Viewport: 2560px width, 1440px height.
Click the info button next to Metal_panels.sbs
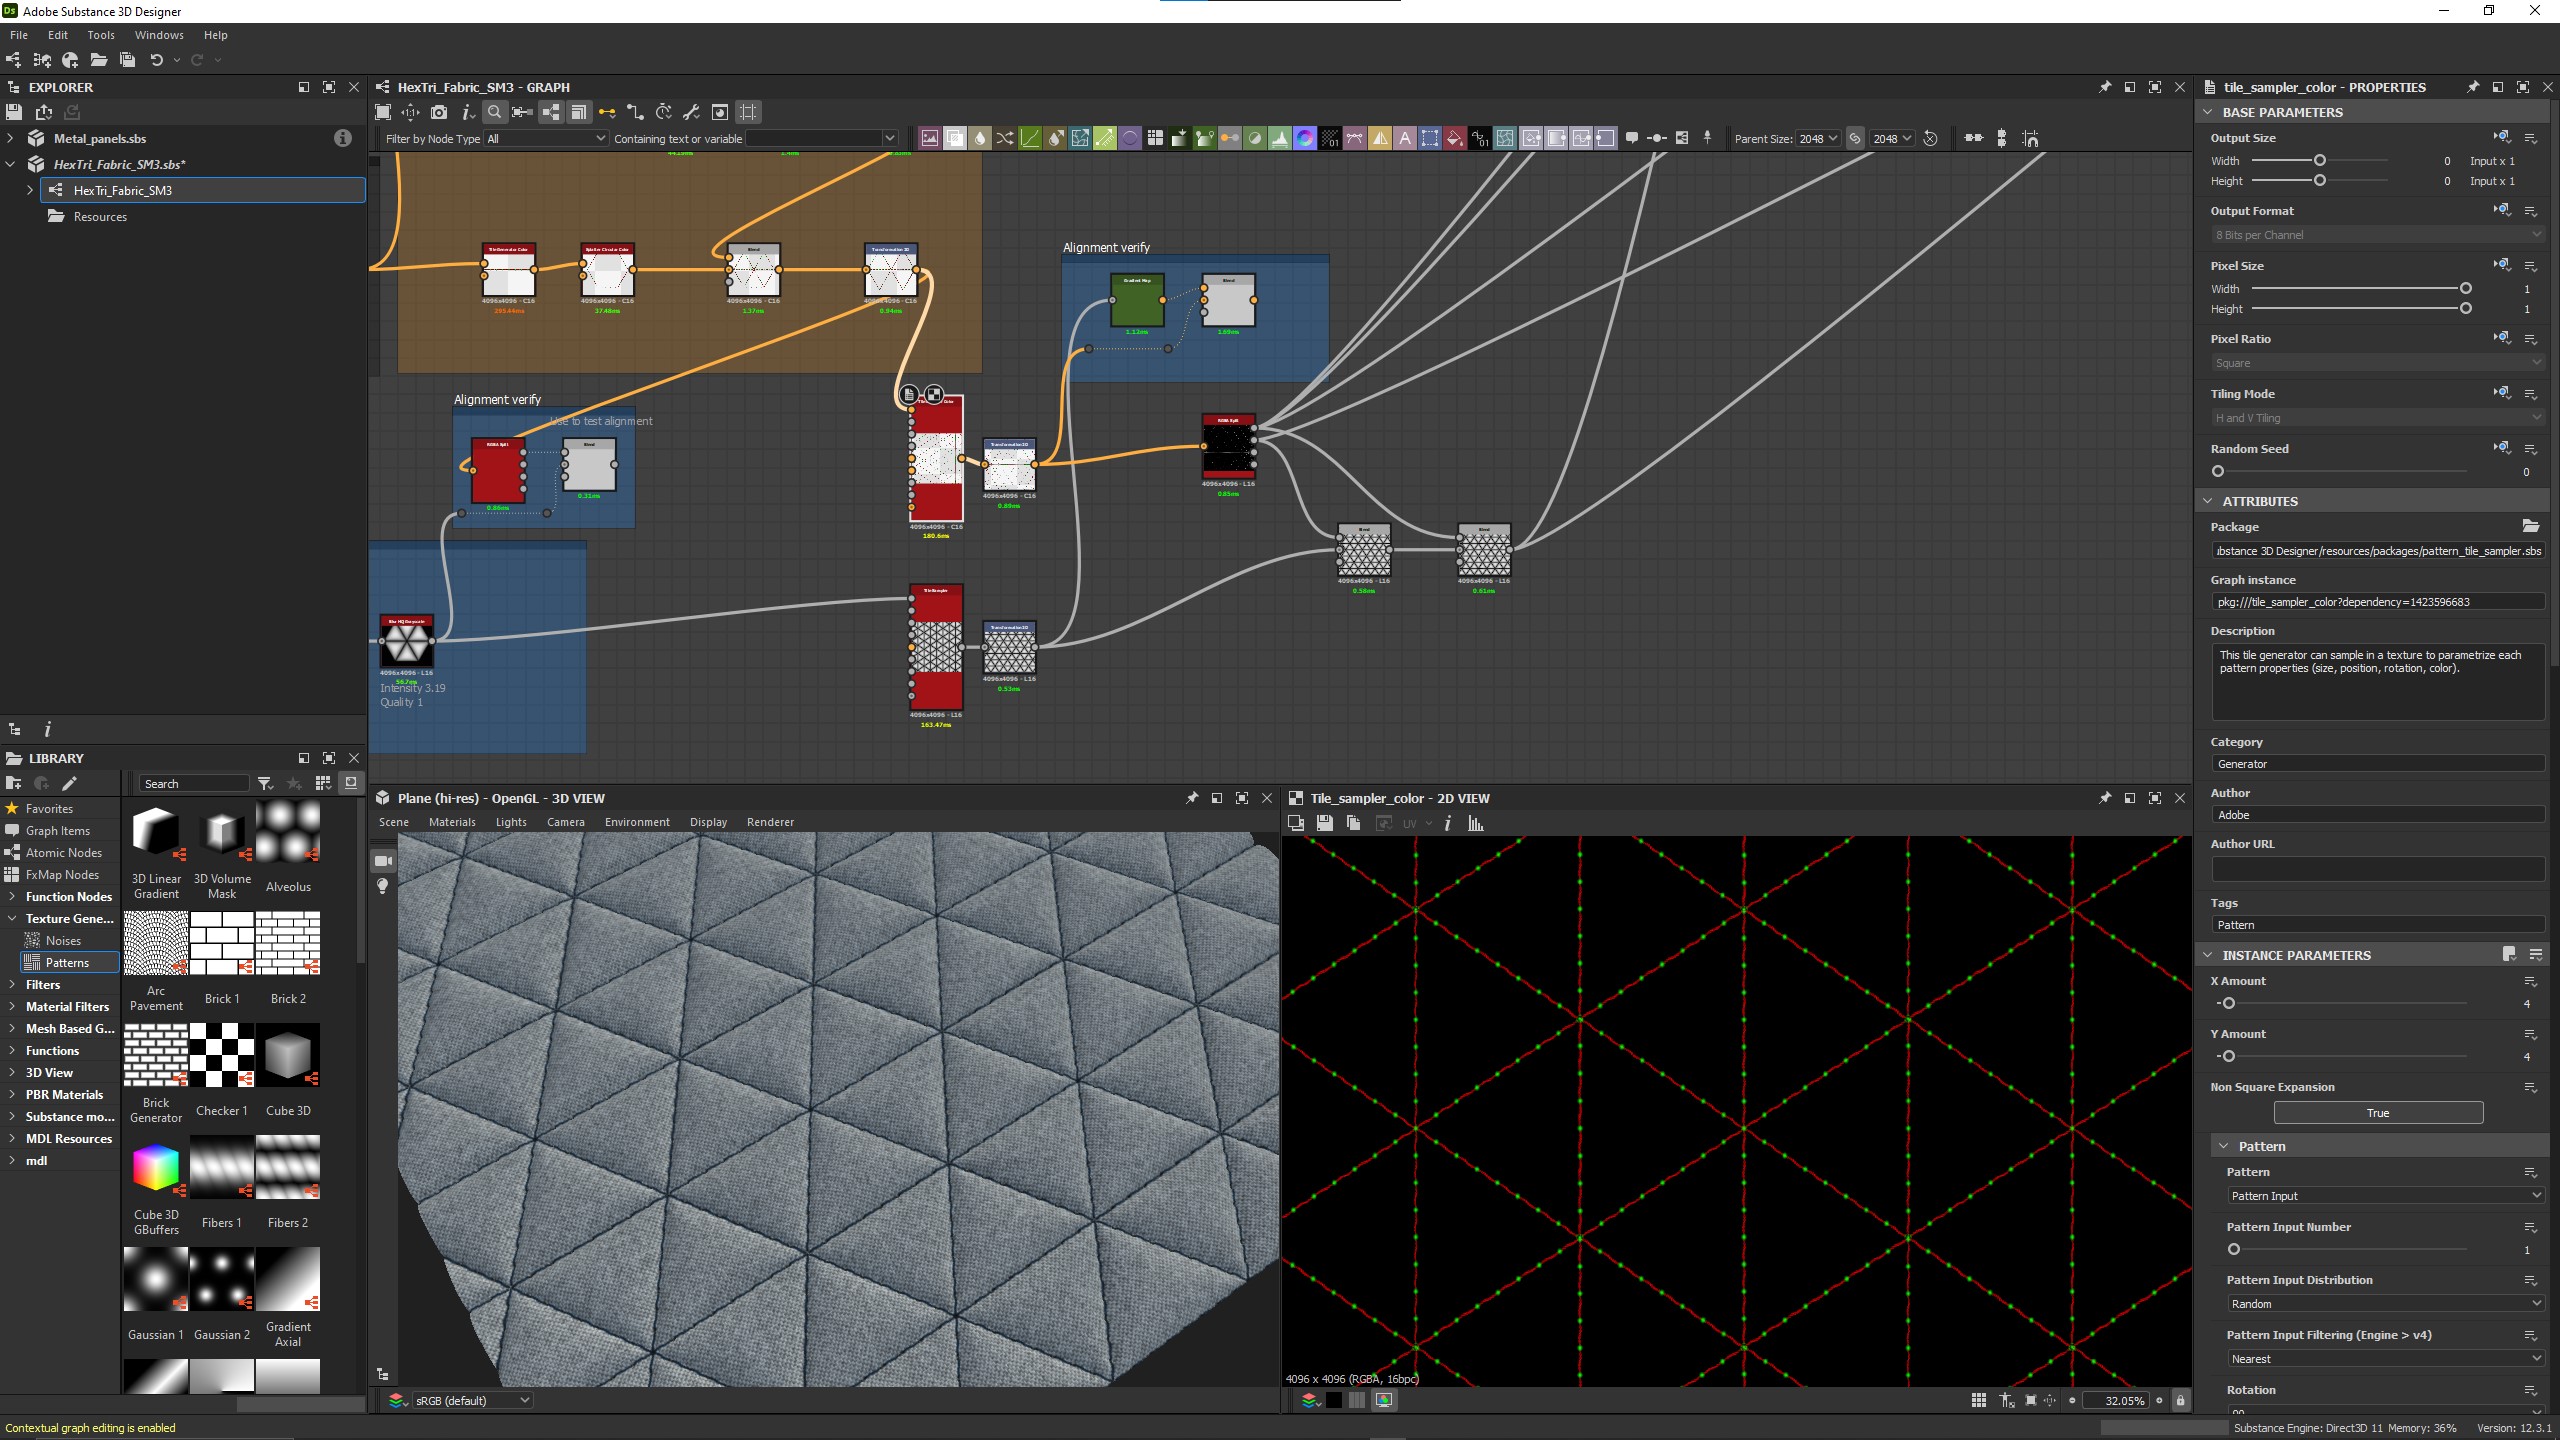pos(343,138)
